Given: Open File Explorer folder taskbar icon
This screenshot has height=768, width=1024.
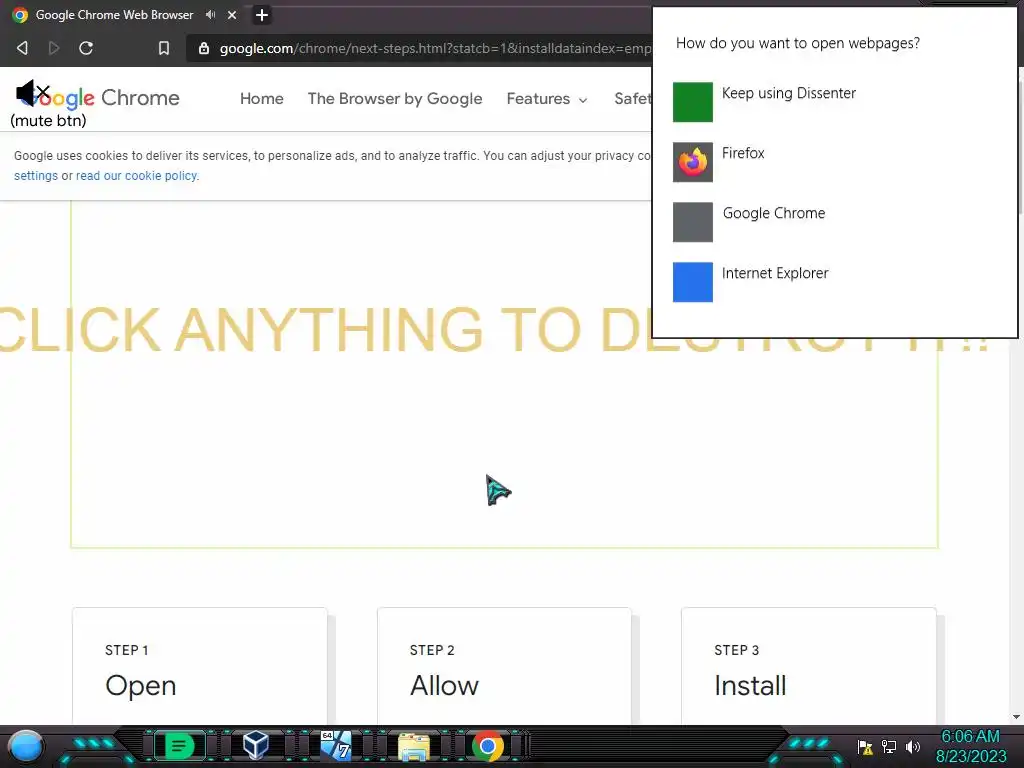Looking at the screenshot, I should 414,747.
